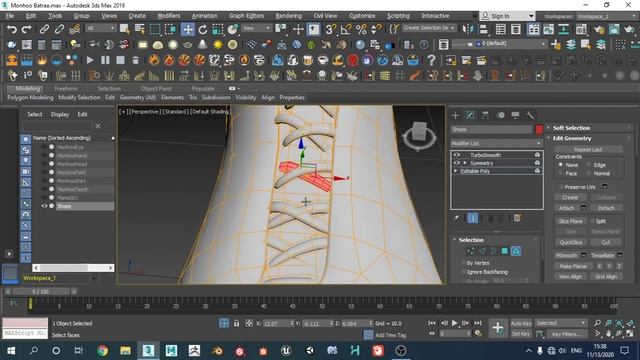Open the Graph Editors menu
Screen dimensions: 640x360
pyautogui.click(x=247, y=16)
